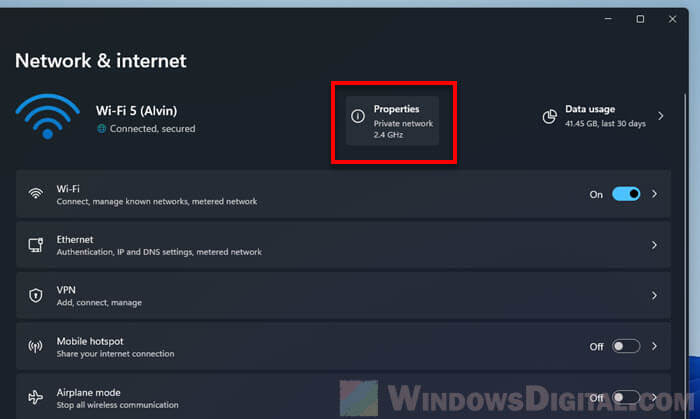700x419 pixels.
Task: Click the VPN shield icon
Action: 36,296
